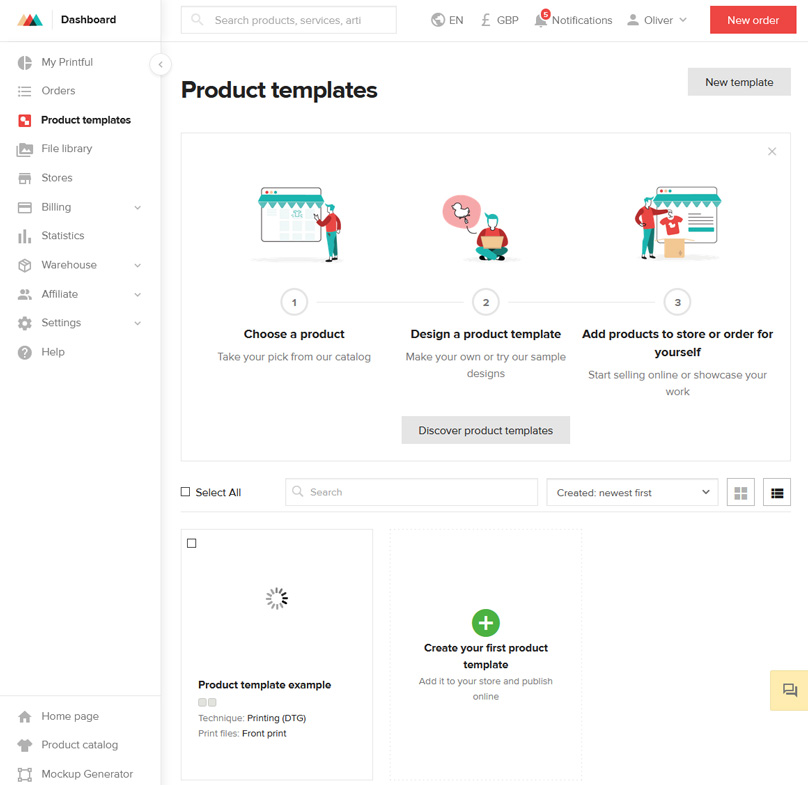Tick the Product template example checkbox
The image size is (808, 785).
click(192, 543)
